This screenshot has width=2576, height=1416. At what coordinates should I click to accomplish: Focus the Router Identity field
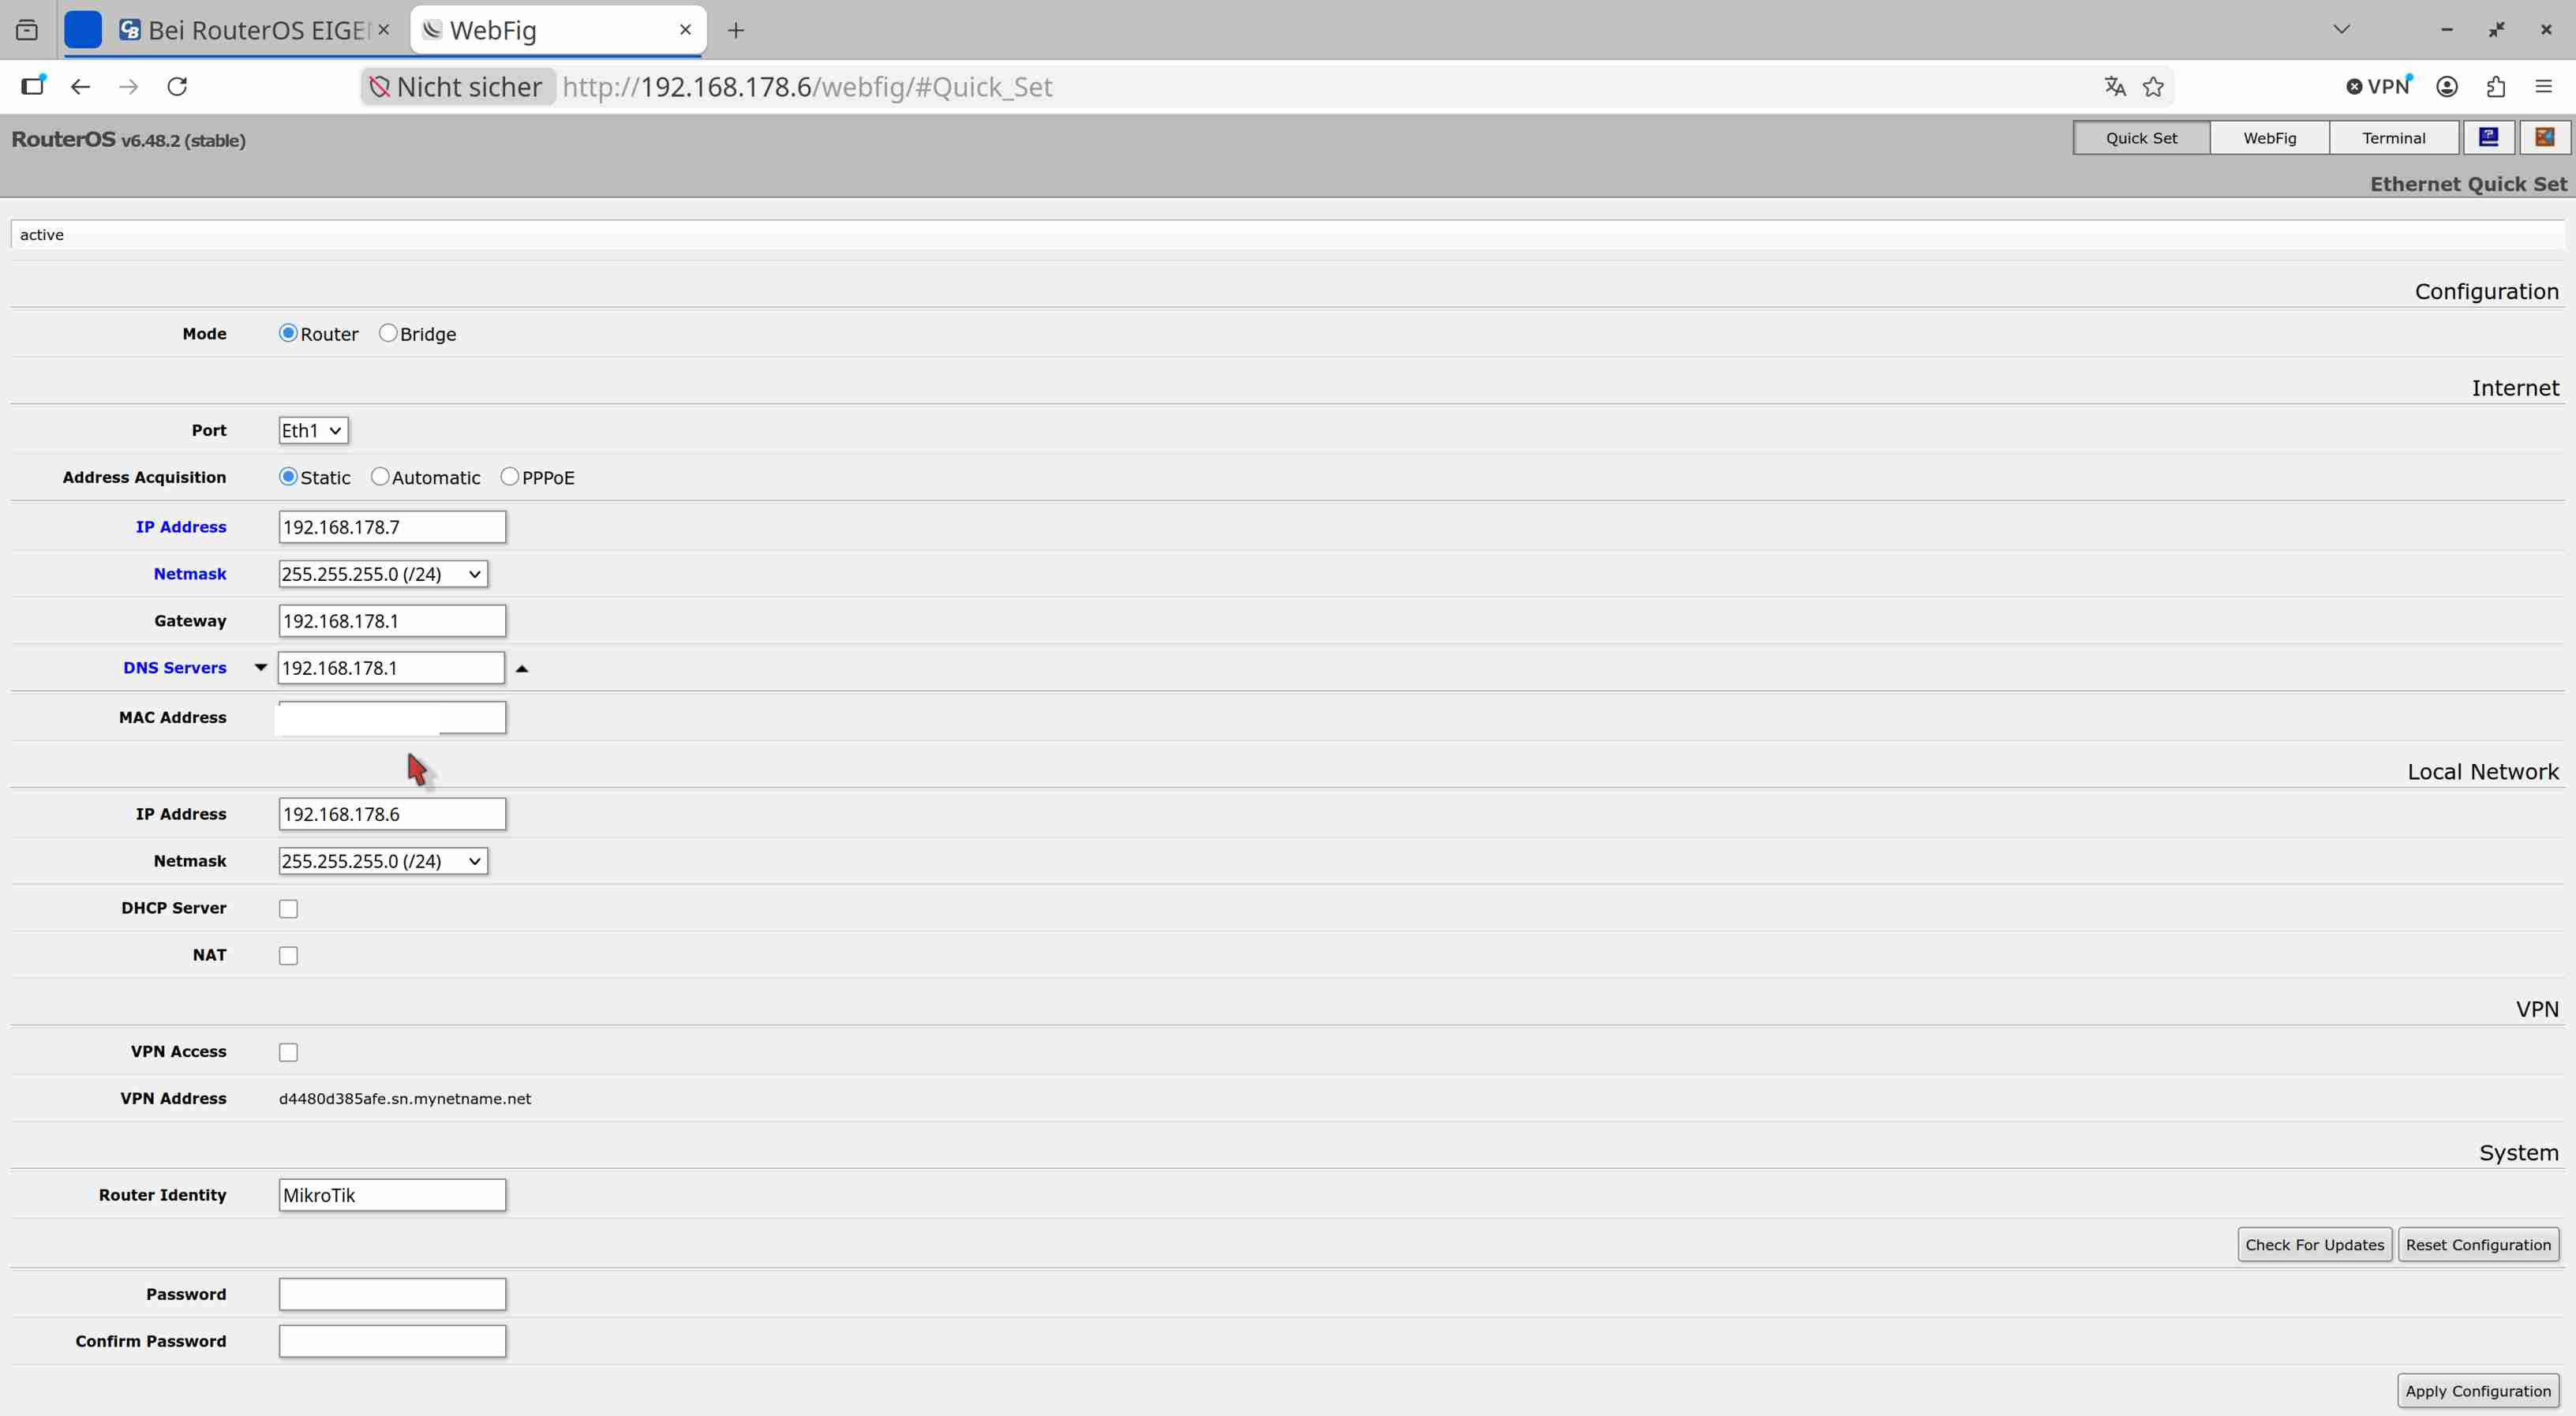click(392, 1195)
